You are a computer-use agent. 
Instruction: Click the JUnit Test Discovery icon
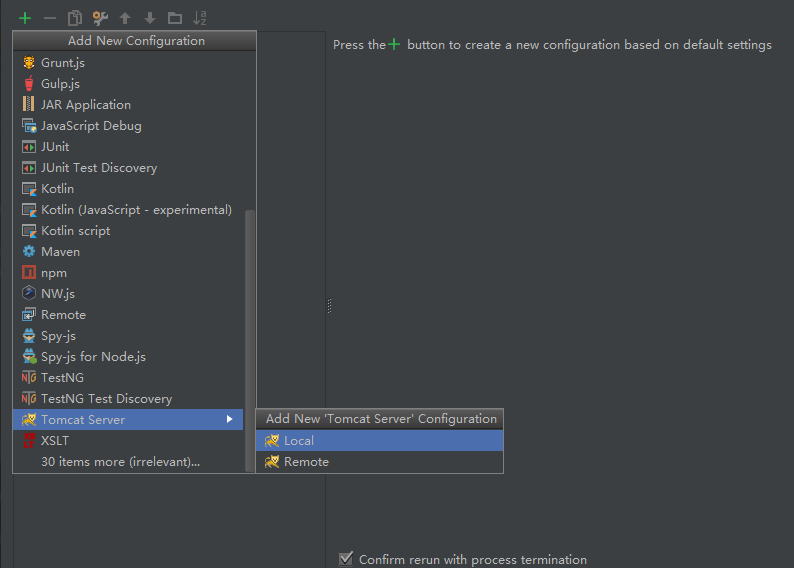tap(29, 168)
